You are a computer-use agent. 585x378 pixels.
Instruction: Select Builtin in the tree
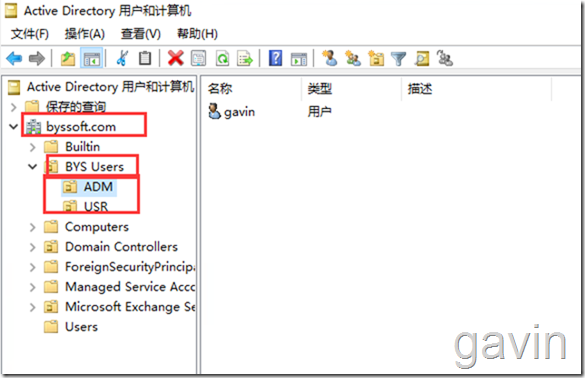82,147
